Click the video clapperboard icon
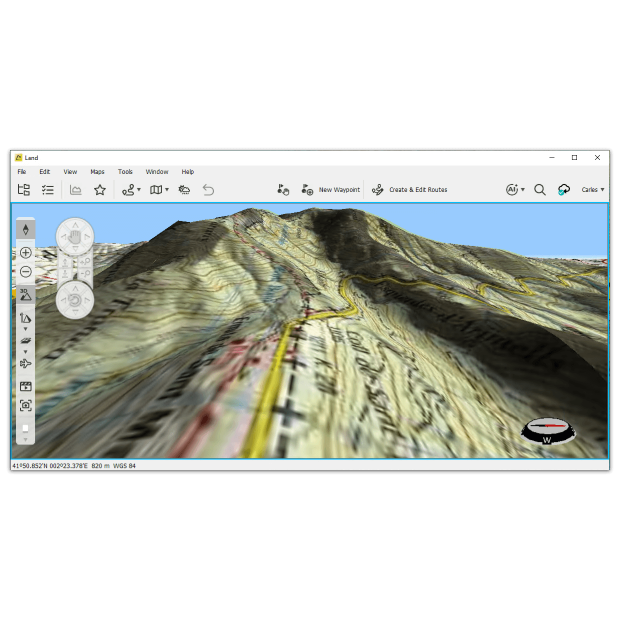Image resolution: width=620 pixels, height=620 pixels. (x=26, y=386)
